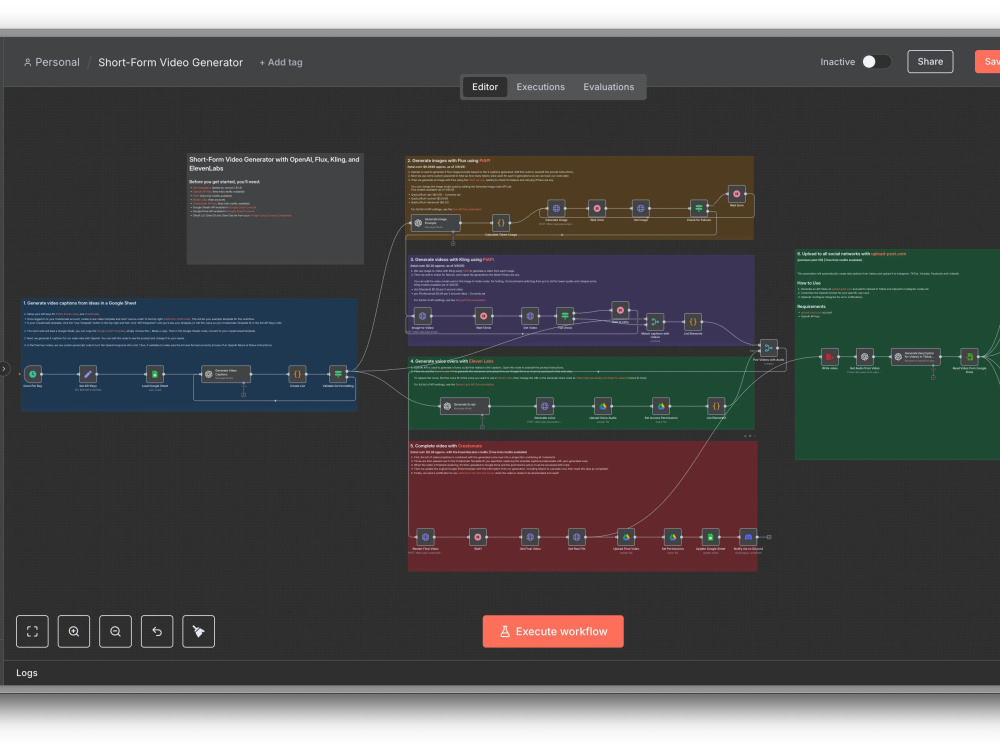Select the Wait 3min node
This screenshot has height=750, width=1000.
click(597, 209)
